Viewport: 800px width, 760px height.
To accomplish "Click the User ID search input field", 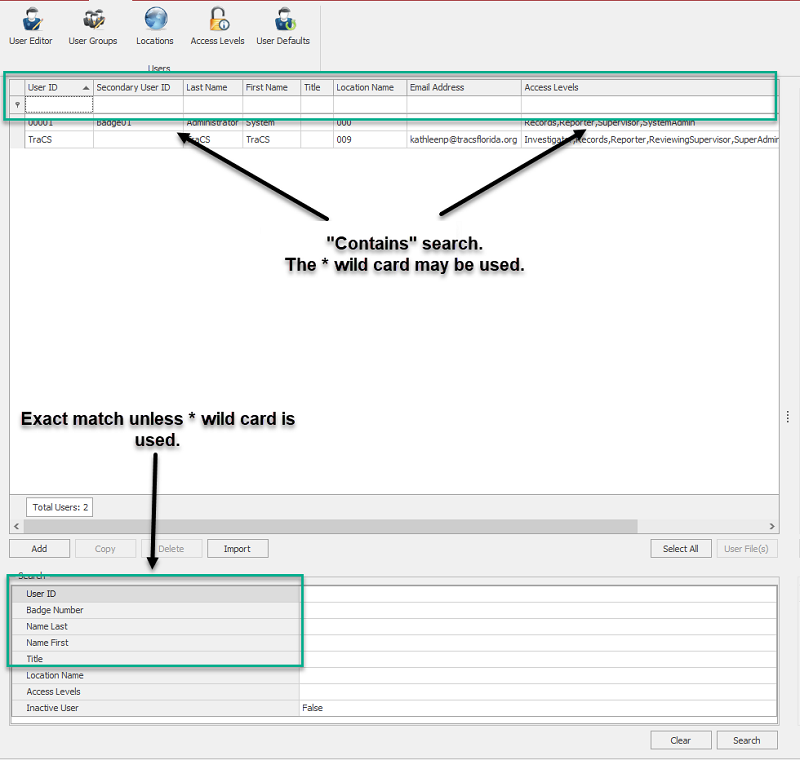I will pos(537,594).
